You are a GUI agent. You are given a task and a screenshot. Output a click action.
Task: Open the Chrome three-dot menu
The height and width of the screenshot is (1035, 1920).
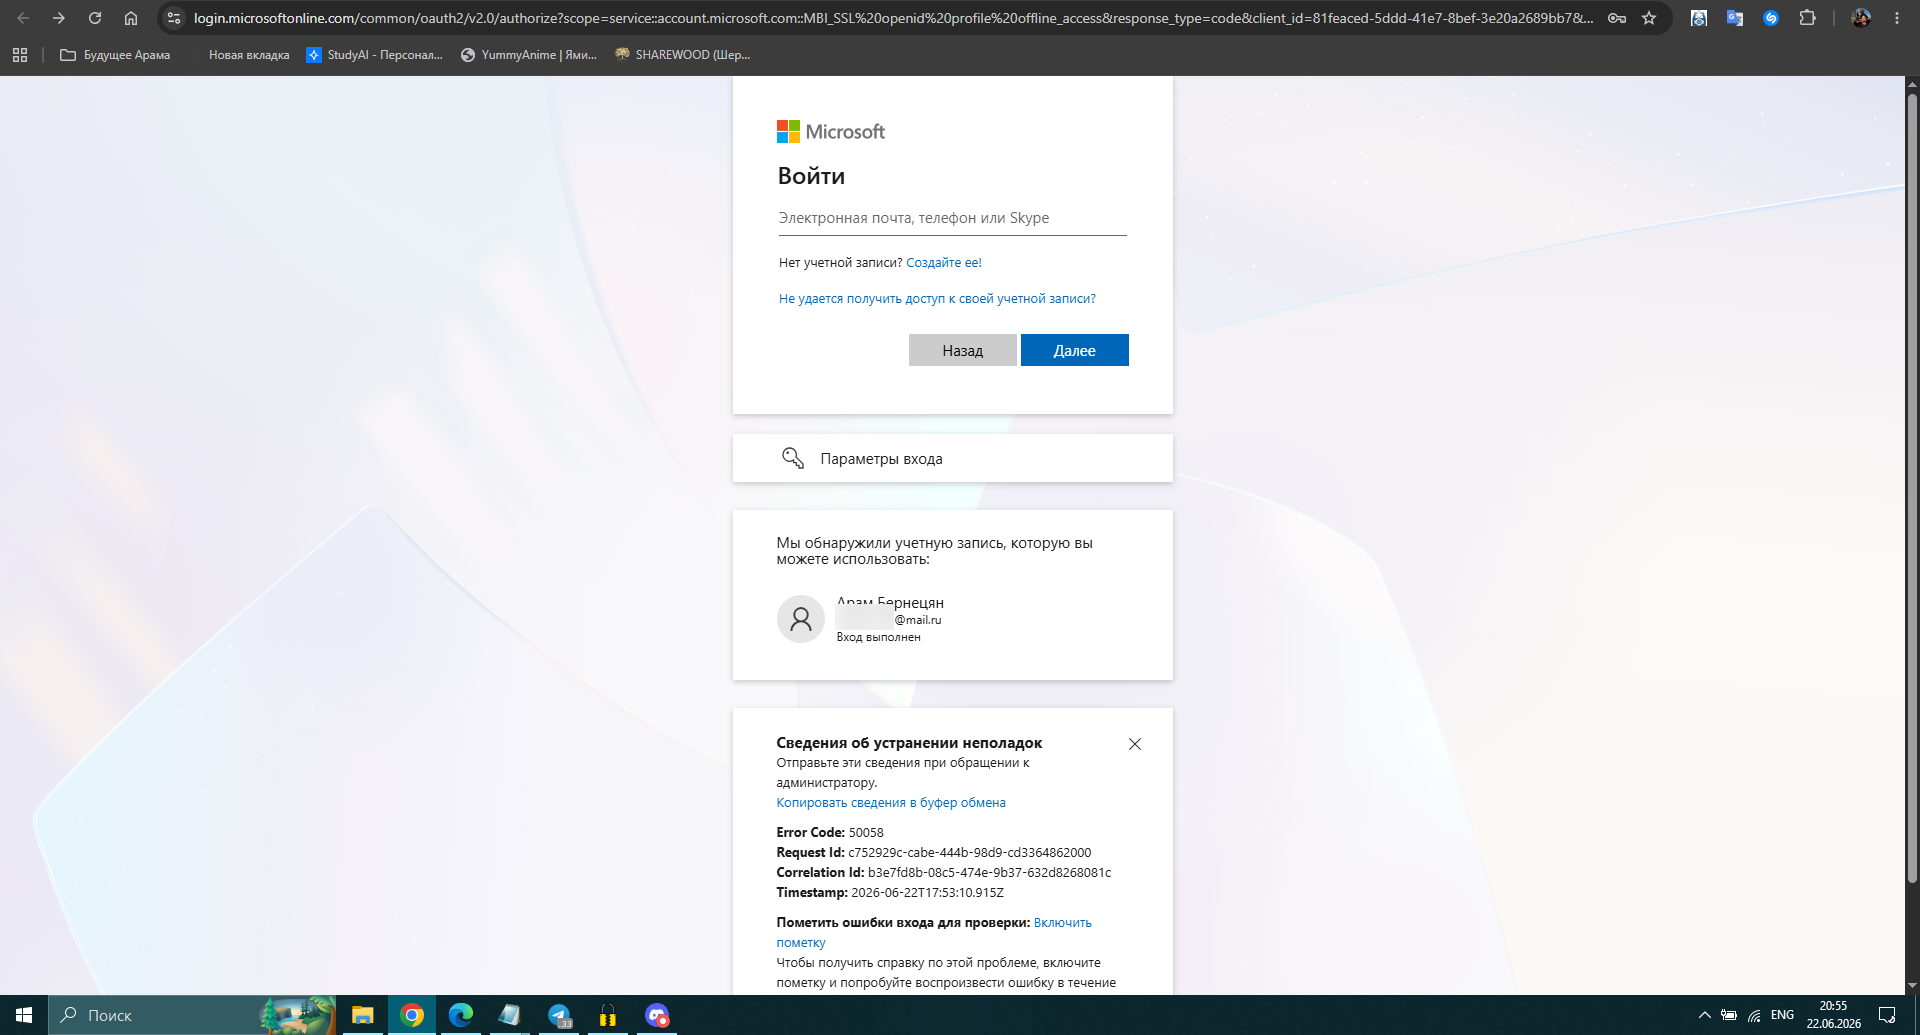tap(1897, 18)
